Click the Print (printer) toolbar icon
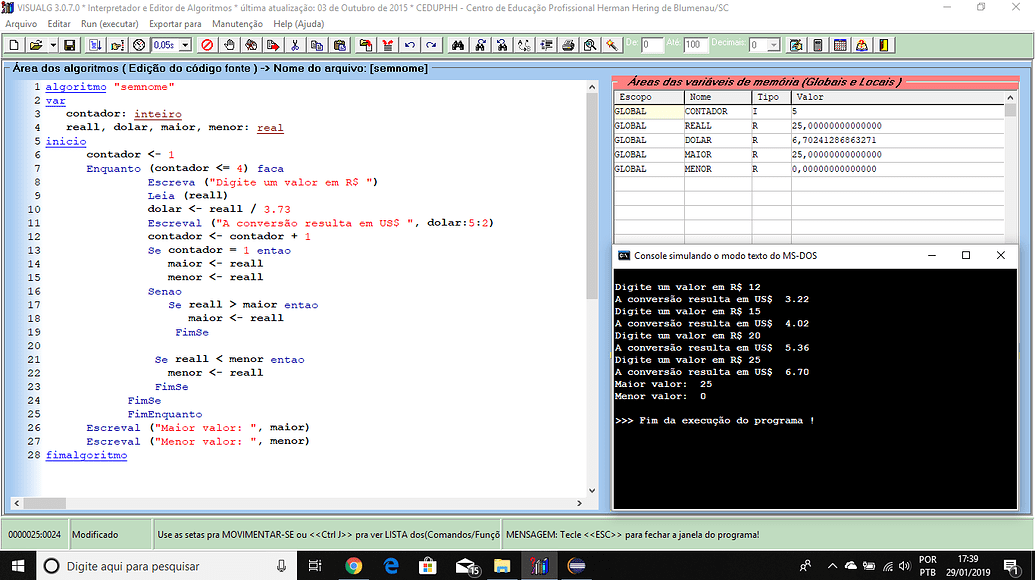 coord(568,45)
